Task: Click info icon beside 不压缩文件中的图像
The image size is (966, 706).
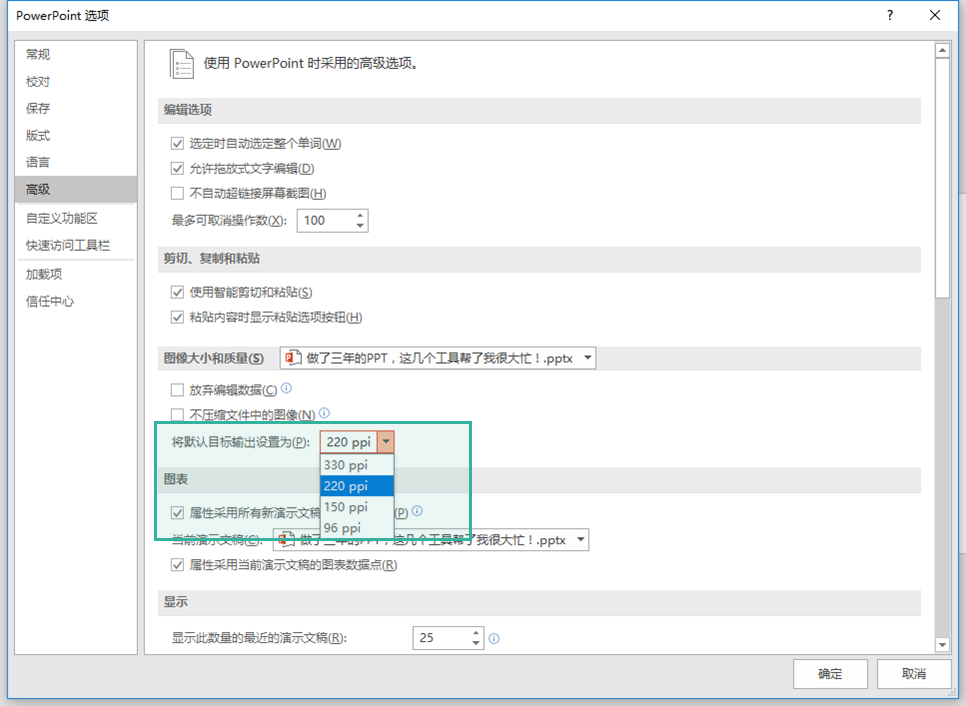Action: coord(325,413)
